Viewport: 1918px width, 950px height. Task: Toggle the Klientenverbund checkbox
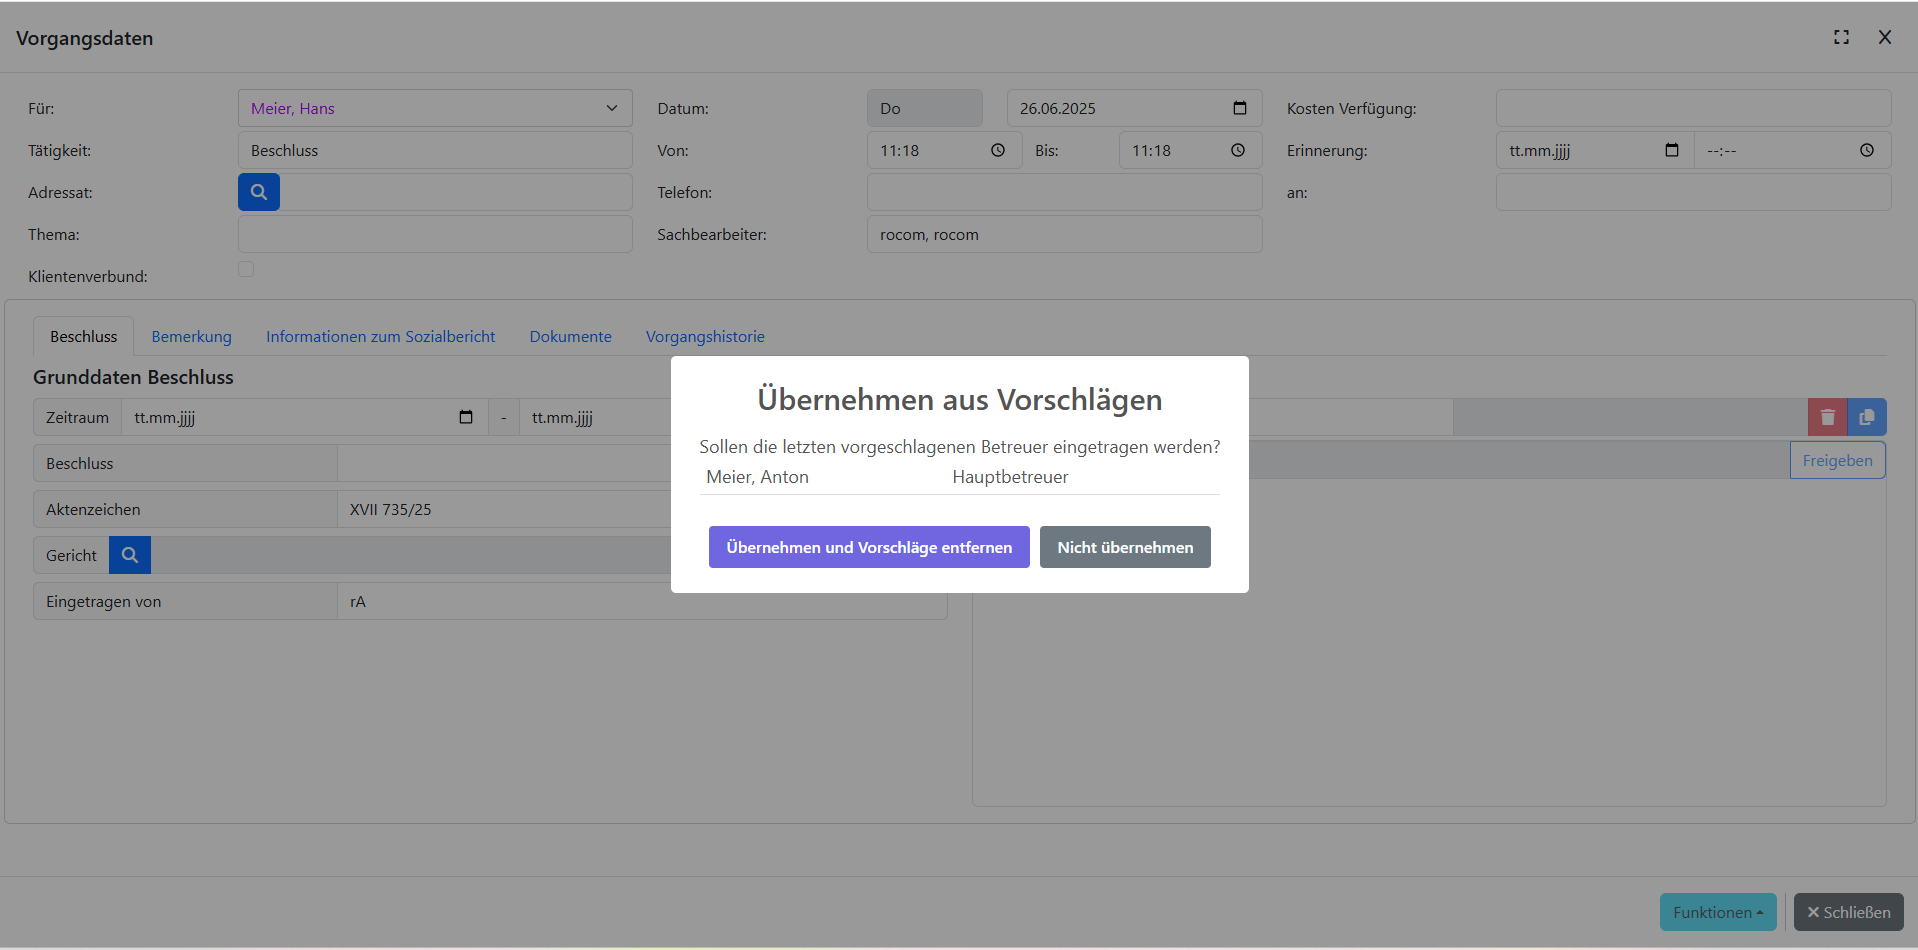pos(246,269)
